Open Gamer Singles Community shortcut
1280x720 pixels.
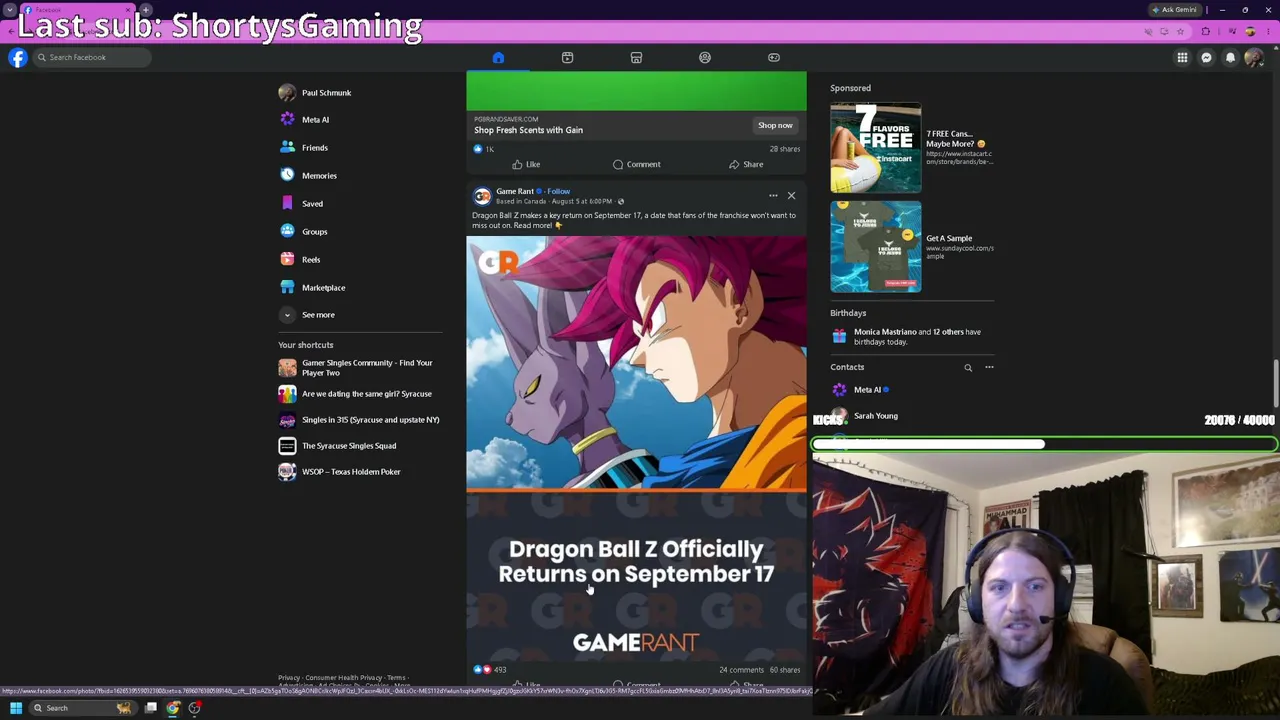pos(360,368)
